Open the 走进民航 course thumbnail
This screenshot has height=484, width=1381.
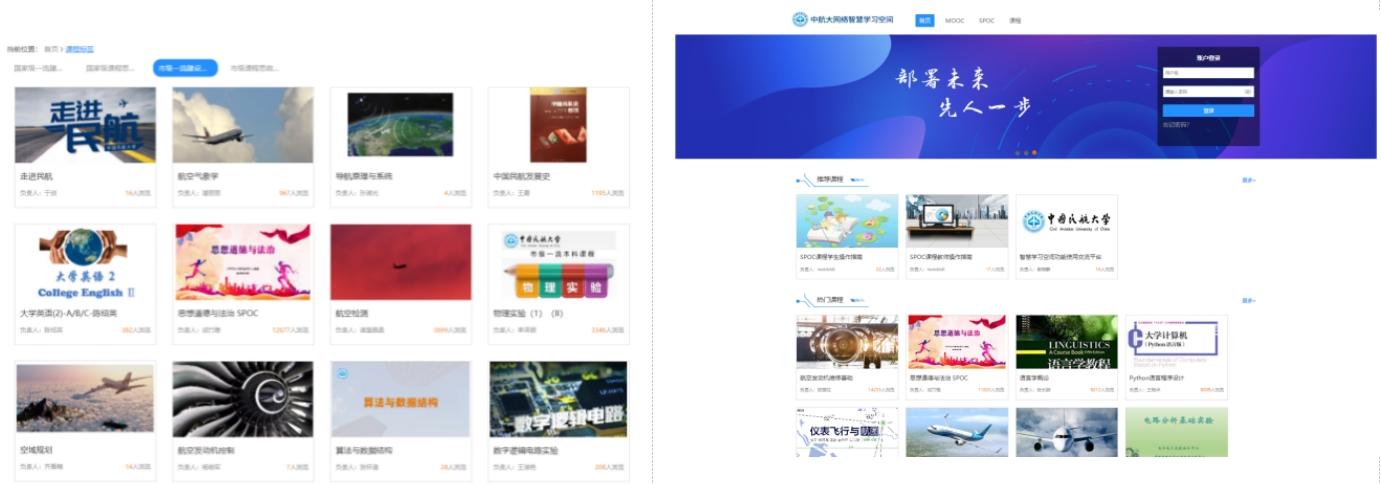pyautogui.click(x=85, y=125)
